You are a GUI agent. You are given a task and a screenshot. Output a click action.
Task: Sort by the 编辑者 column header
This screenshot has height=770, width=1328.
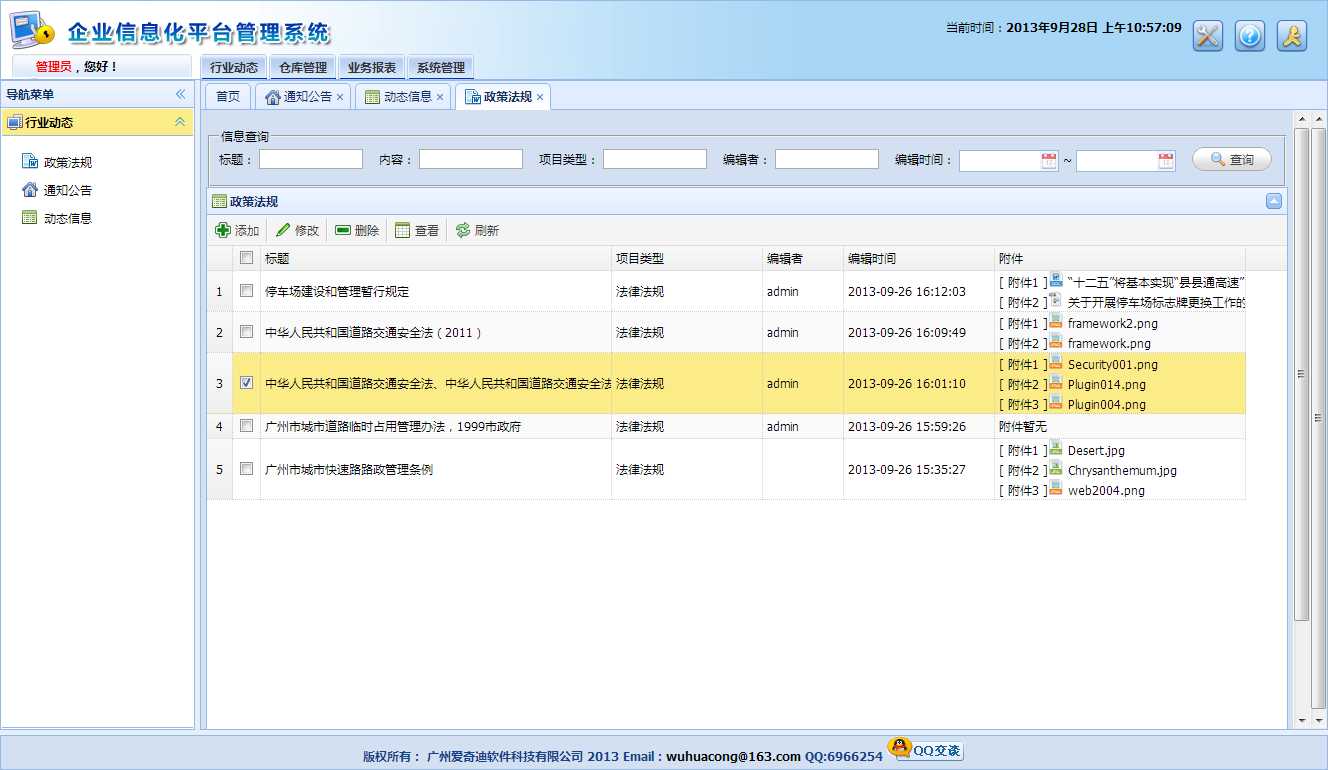pos(803,258)
